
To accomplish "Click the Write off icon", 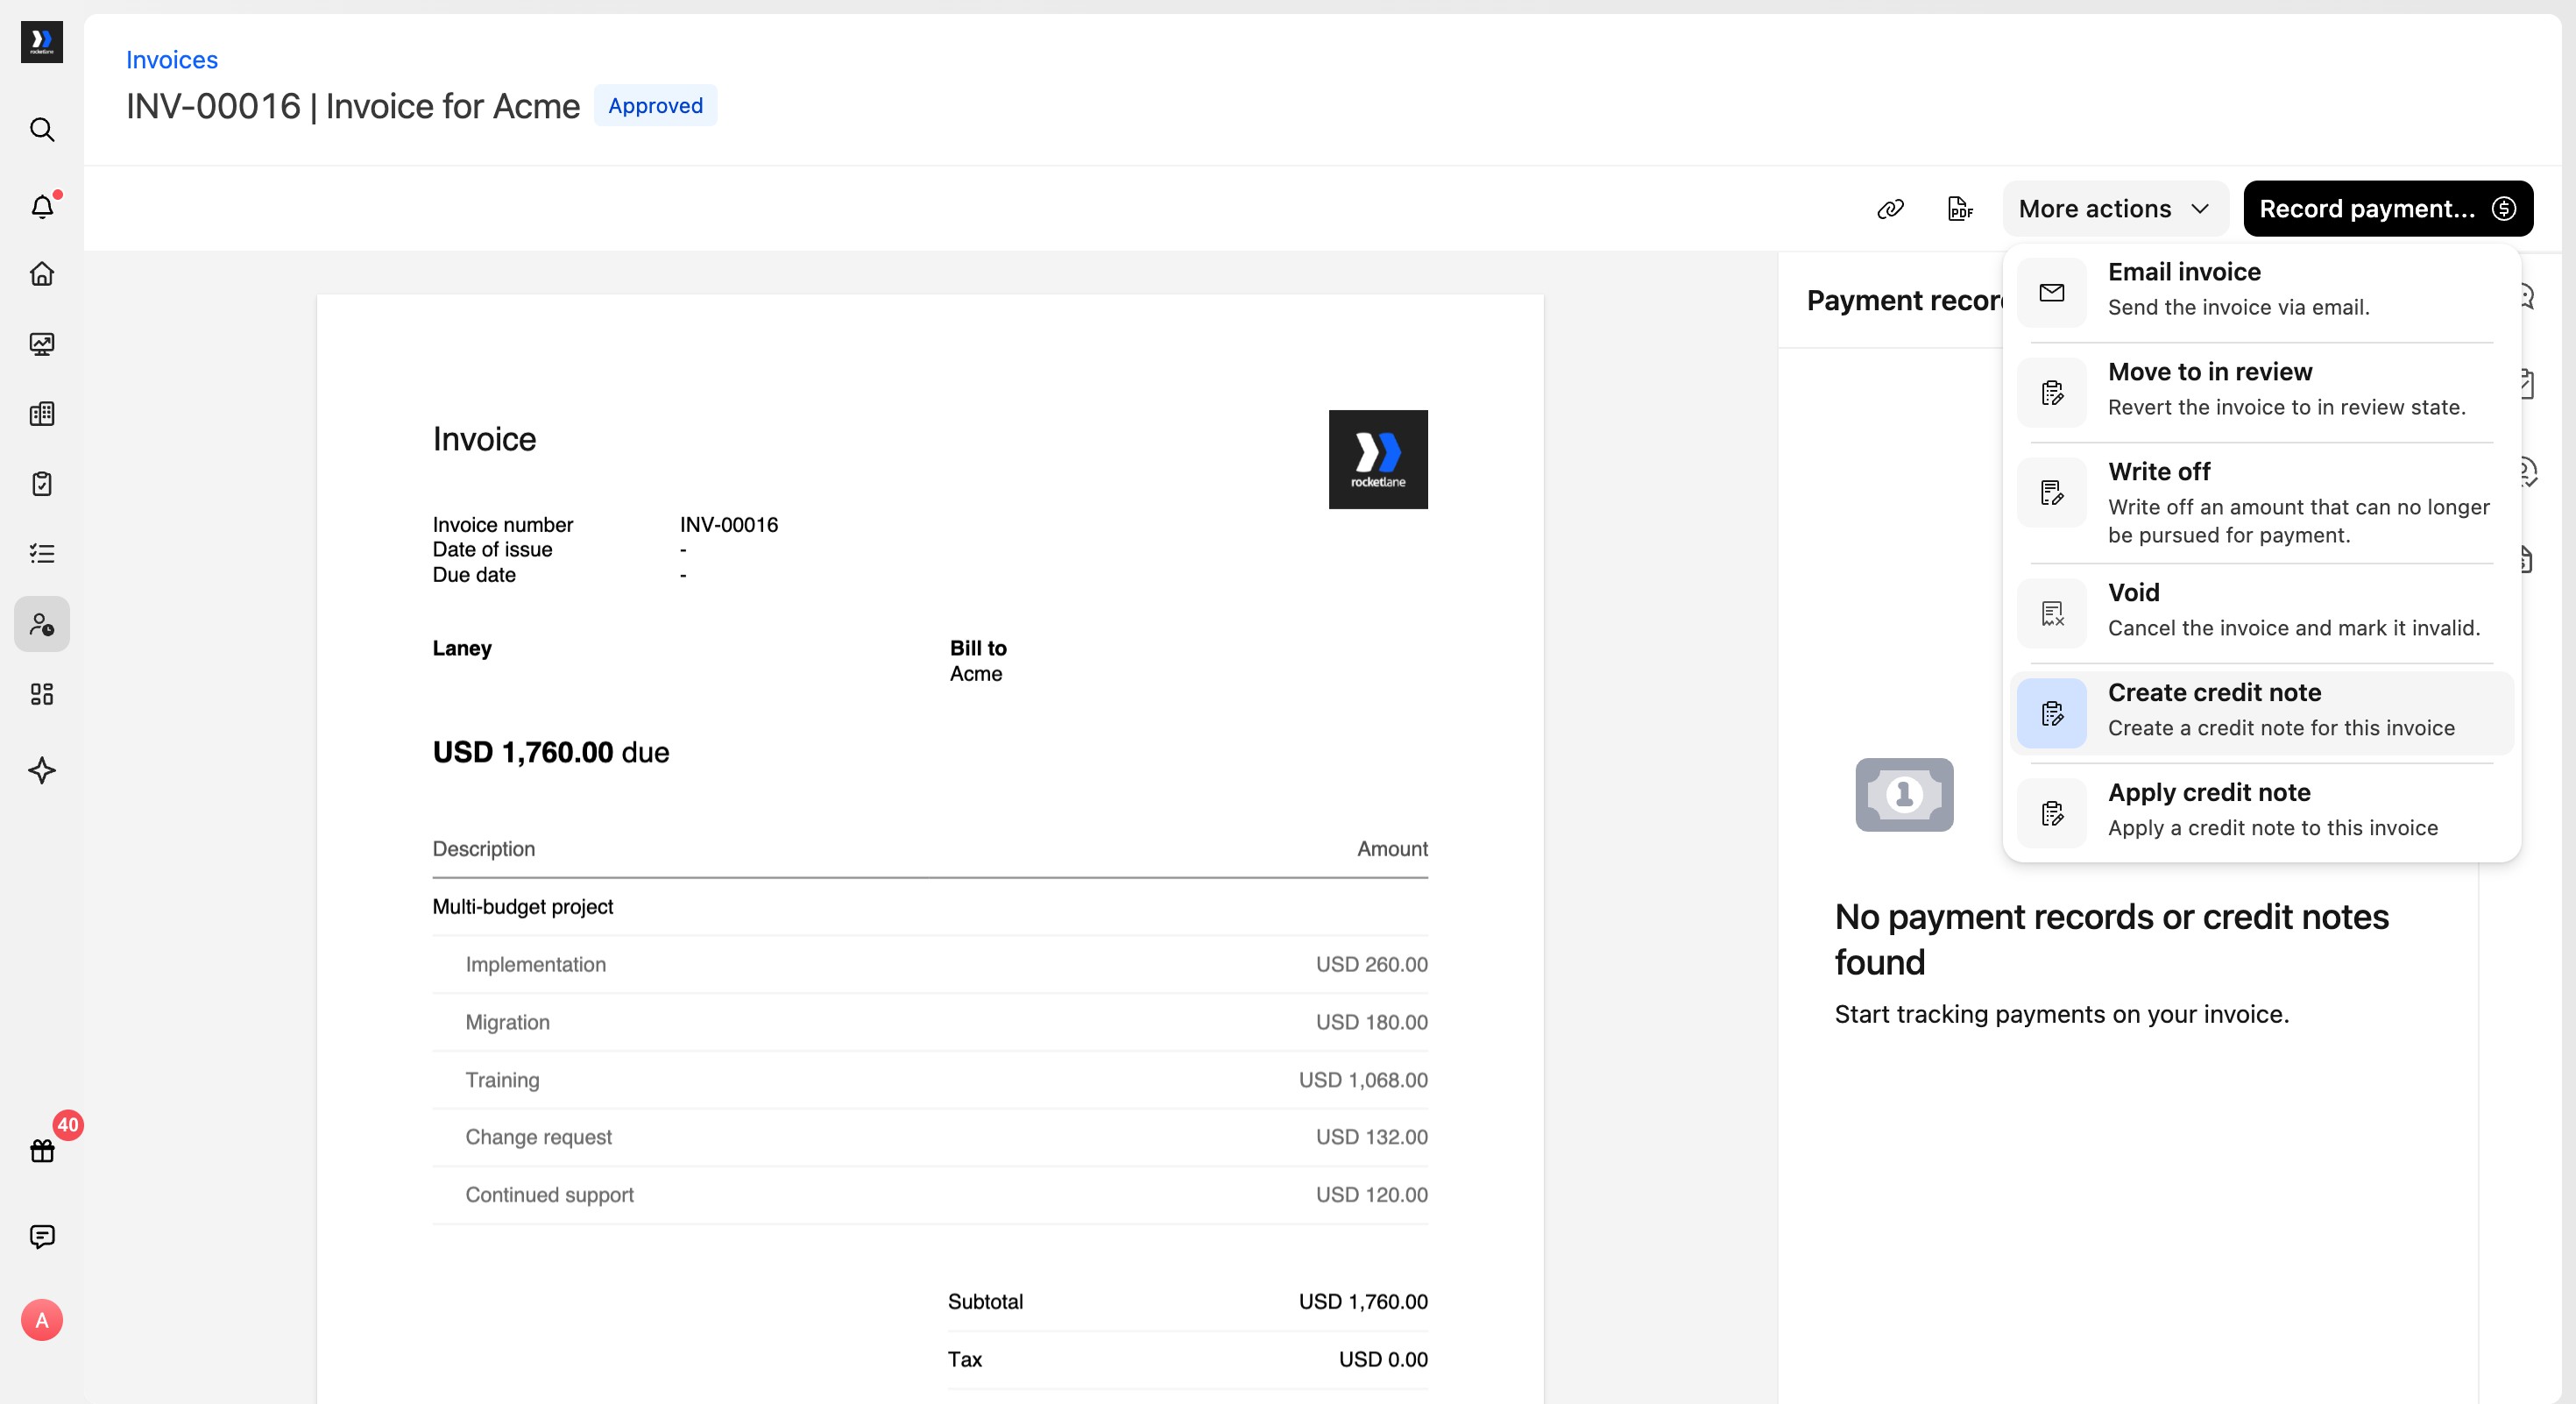I will click(x=2052, y=492).
